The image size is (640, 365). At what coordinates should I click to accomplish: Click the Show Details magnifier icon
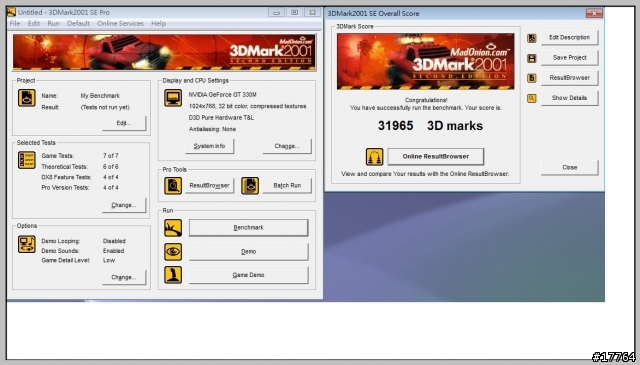531,98
